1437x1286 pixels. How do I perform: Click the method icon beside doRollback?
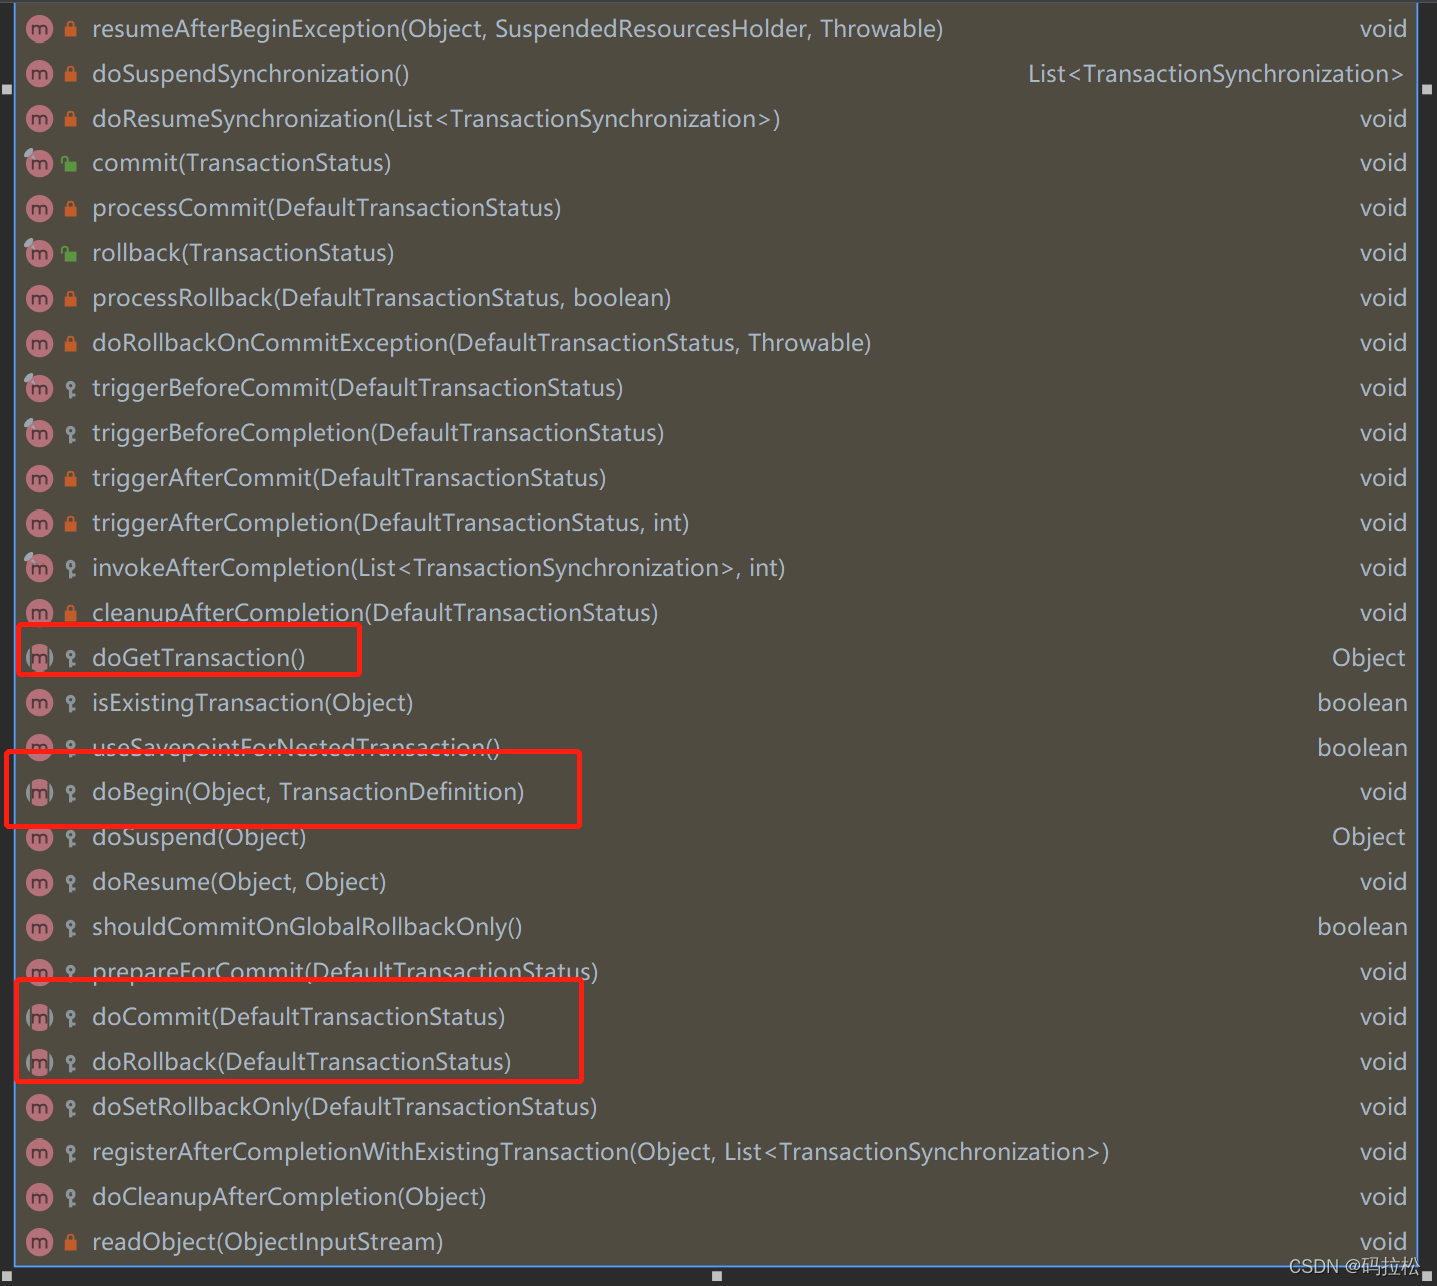(39, 1062)
